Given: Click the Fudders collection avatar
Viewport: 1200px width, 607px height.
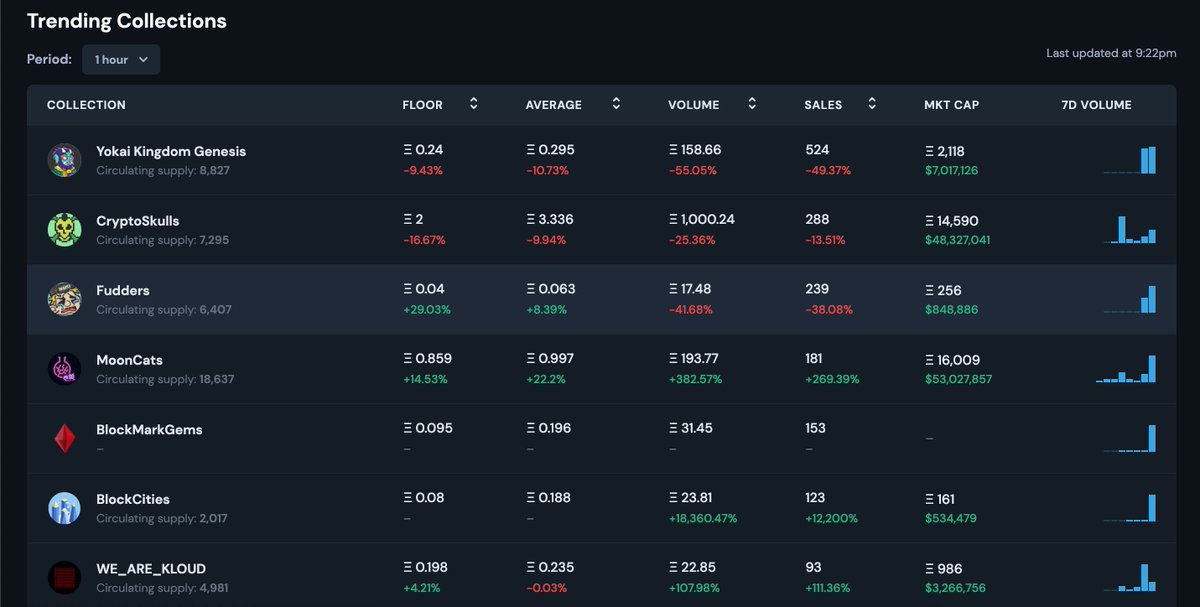Looking at the screenshot, I should pos(64,299).
